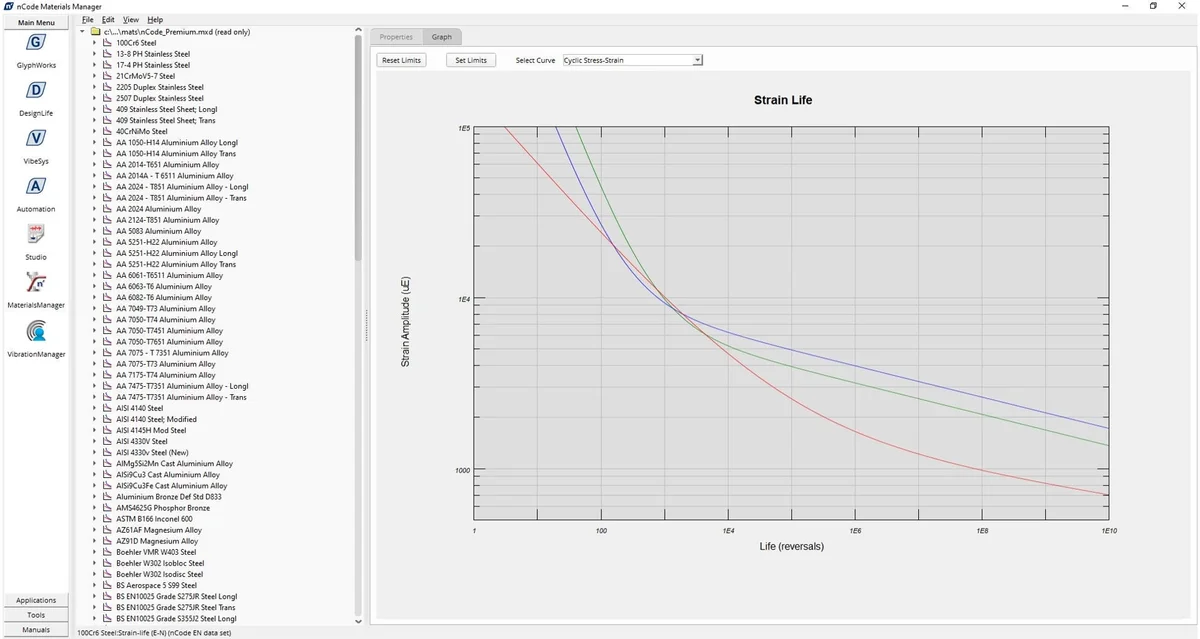
Task: Switch to the Properties tab
Action: coord(396,37)
